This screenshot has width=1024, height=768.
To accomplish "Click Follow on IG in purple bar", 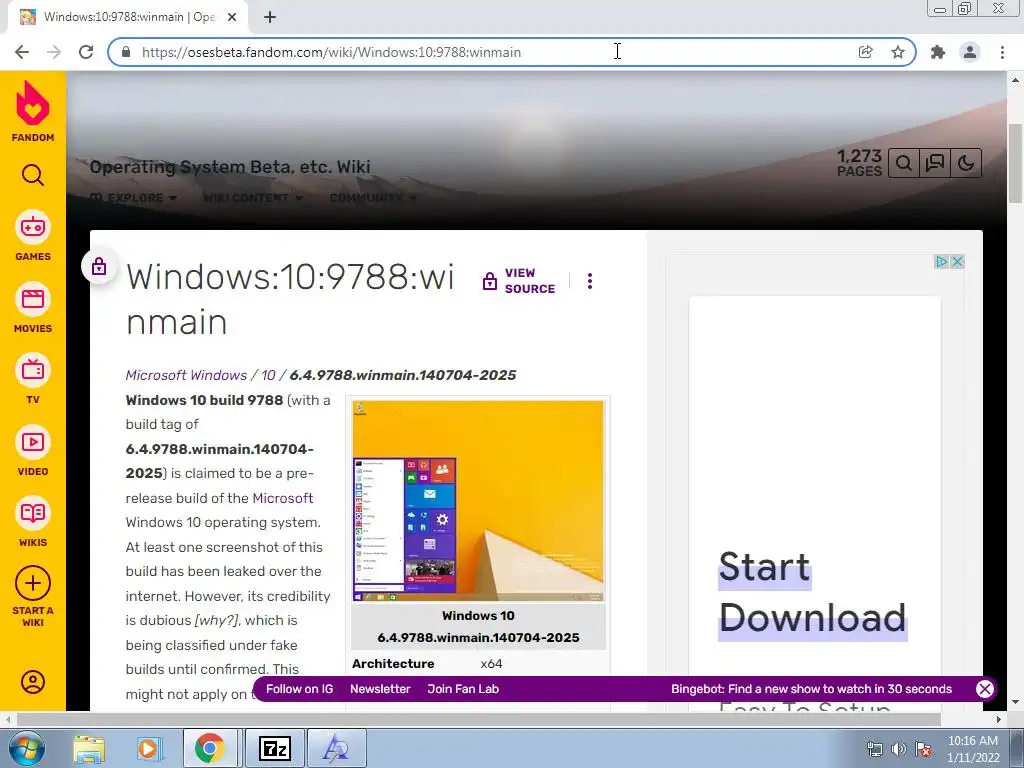I will 299,689.
